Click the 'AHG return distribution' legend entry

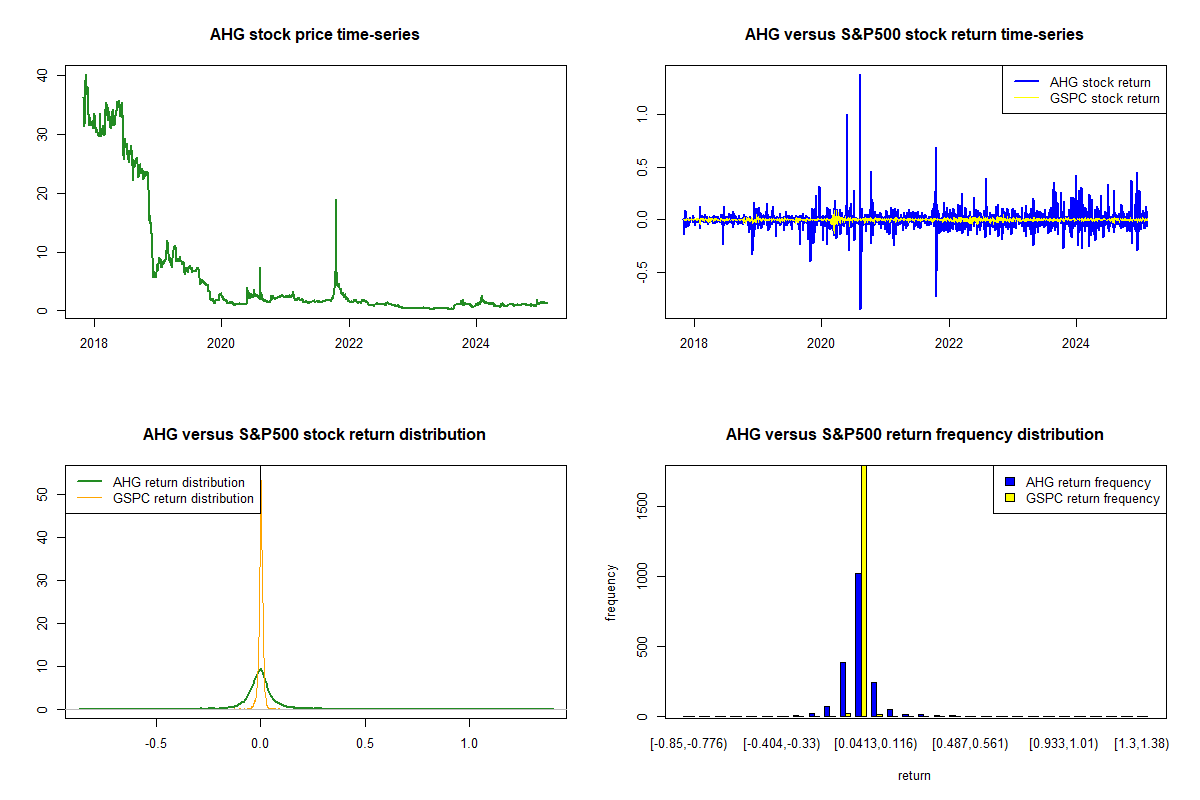tap(179, 482)
